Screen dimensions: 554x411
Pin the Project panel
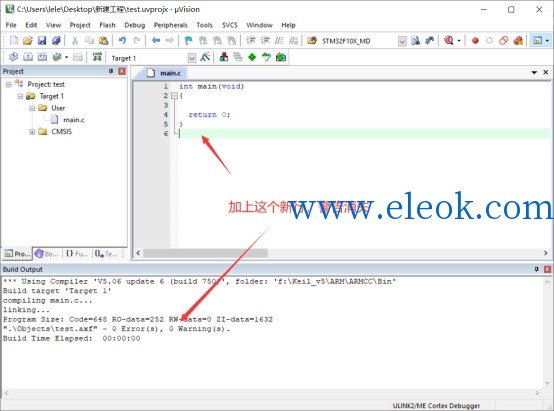[x=111, y=71]
